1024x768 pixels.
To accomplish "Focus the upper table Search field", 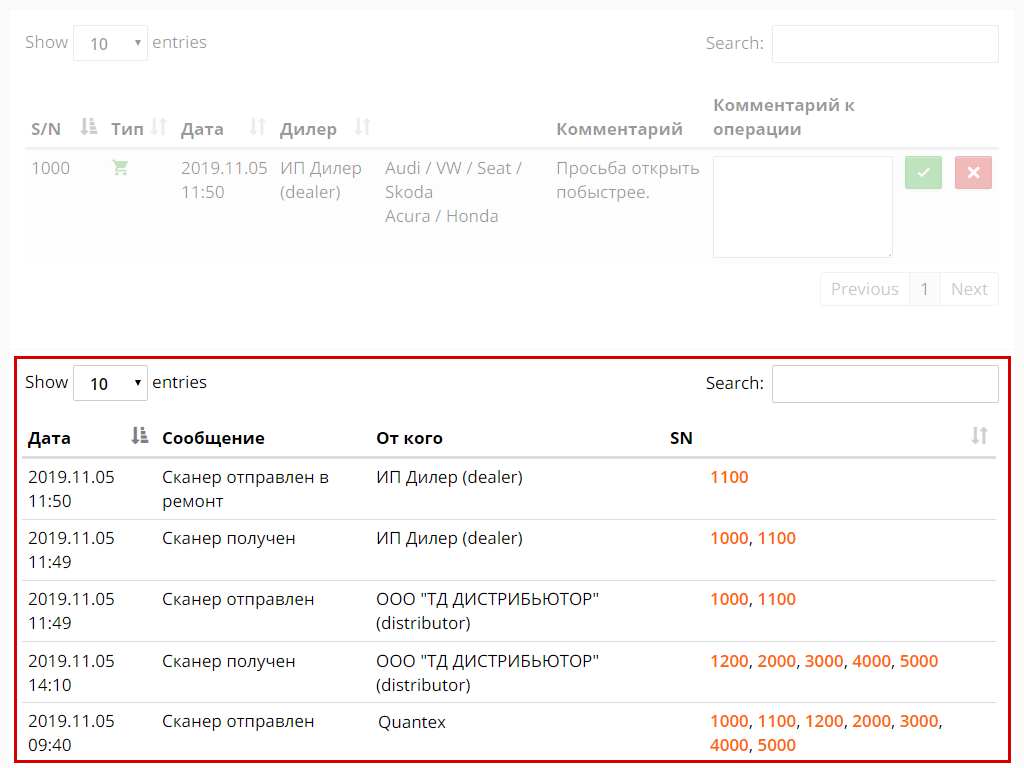I will 884,44.
